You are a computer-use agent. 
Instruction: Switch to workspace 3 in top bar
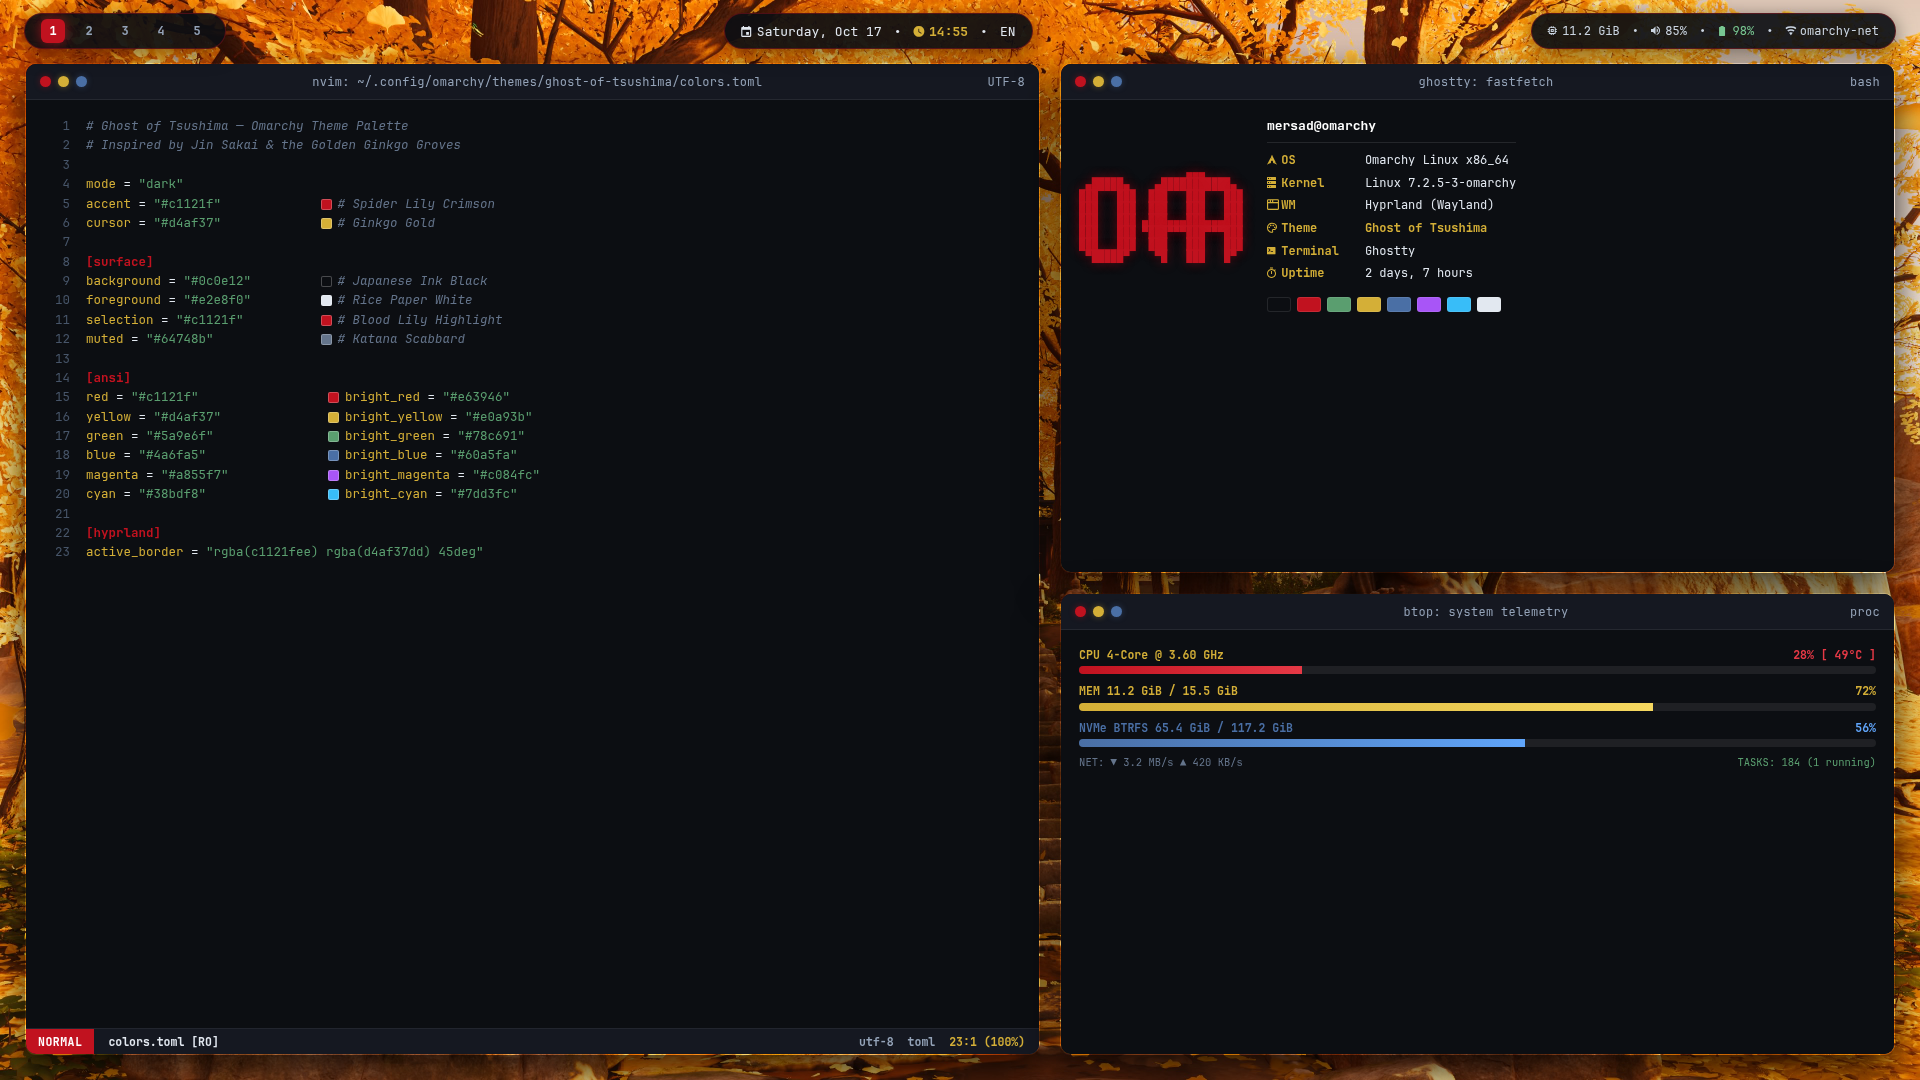(x=125, y=31)
